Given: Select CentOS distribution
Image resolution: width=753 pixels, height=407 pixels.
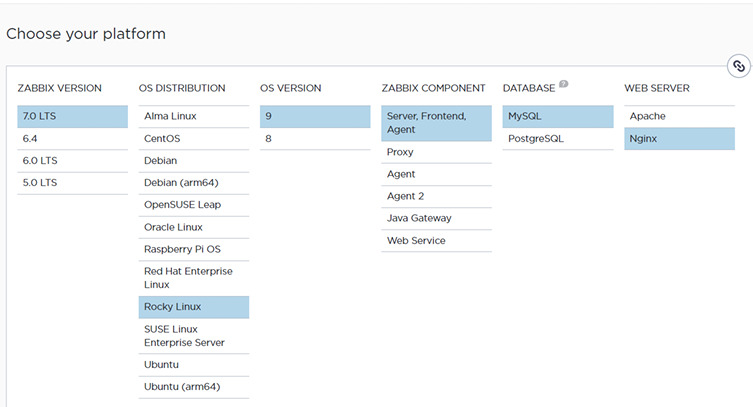Looking at the screenshot, I should pos(194,139).
